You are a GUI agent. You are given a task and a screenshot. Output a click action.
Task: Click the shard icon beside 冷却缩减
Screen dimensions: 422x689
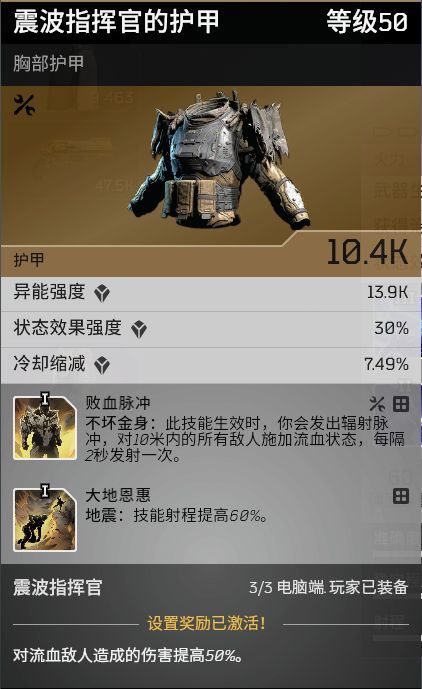click(x=102, y=365)
